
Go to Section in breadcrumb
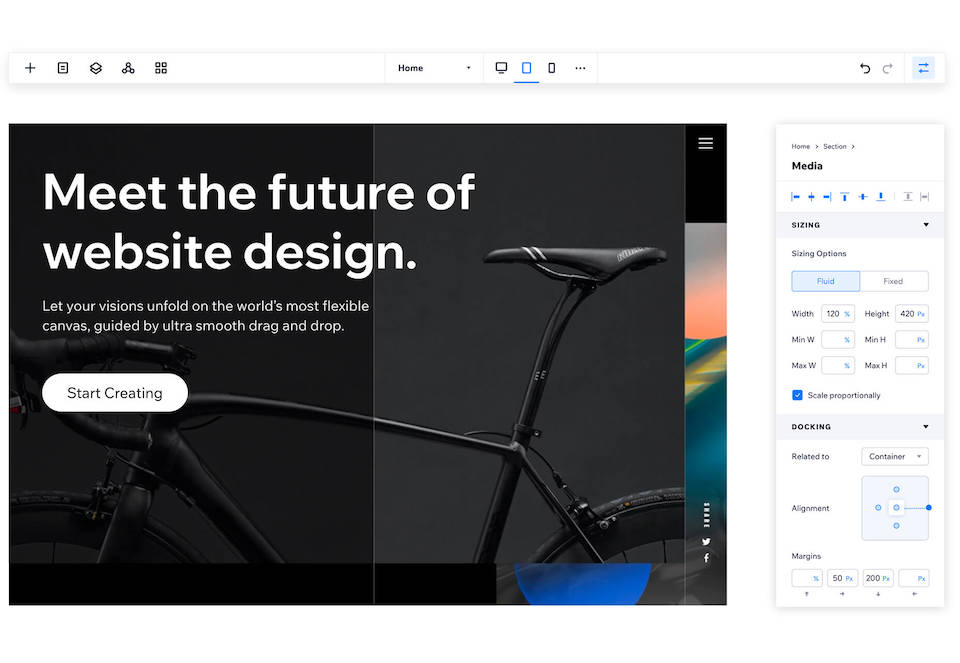(834, 146)
